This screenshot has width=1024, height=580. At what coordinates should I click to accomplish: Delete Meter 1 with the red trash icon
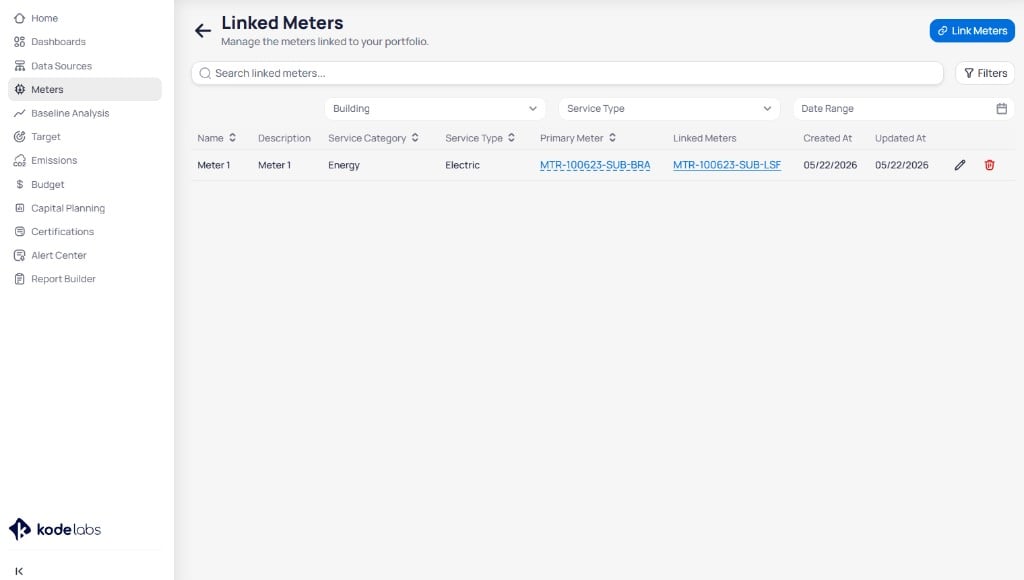[x=989, y=165]
